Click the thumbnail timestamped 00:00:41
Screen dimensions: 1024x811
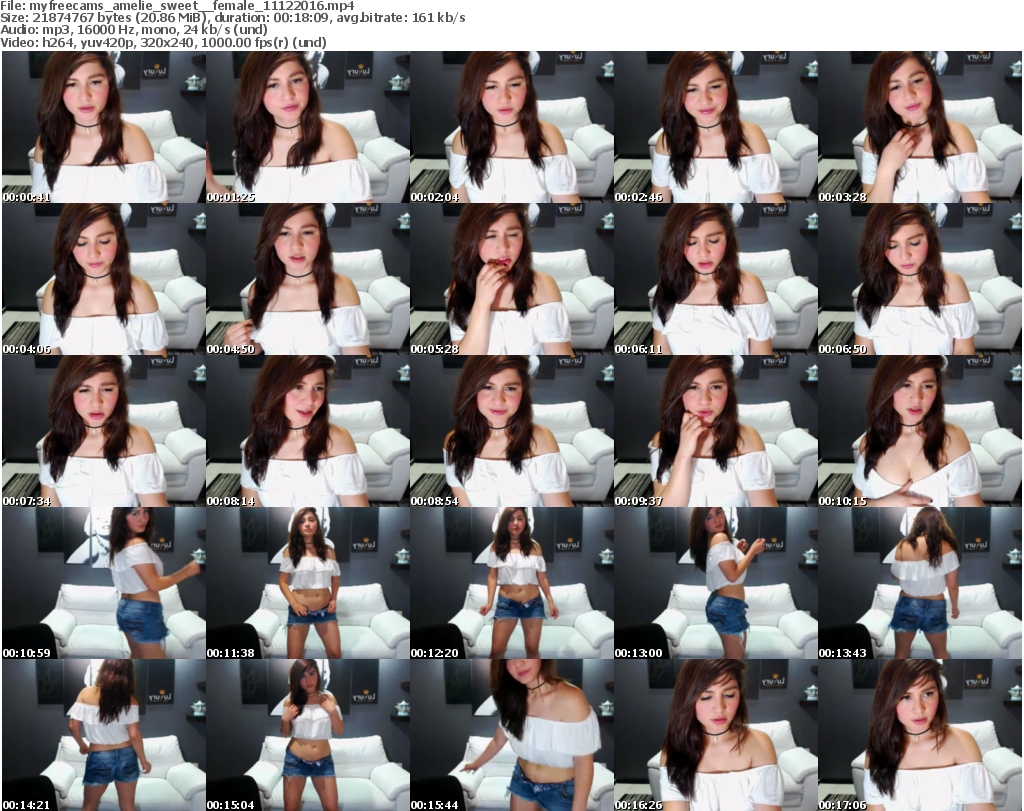tap(103, 127)
